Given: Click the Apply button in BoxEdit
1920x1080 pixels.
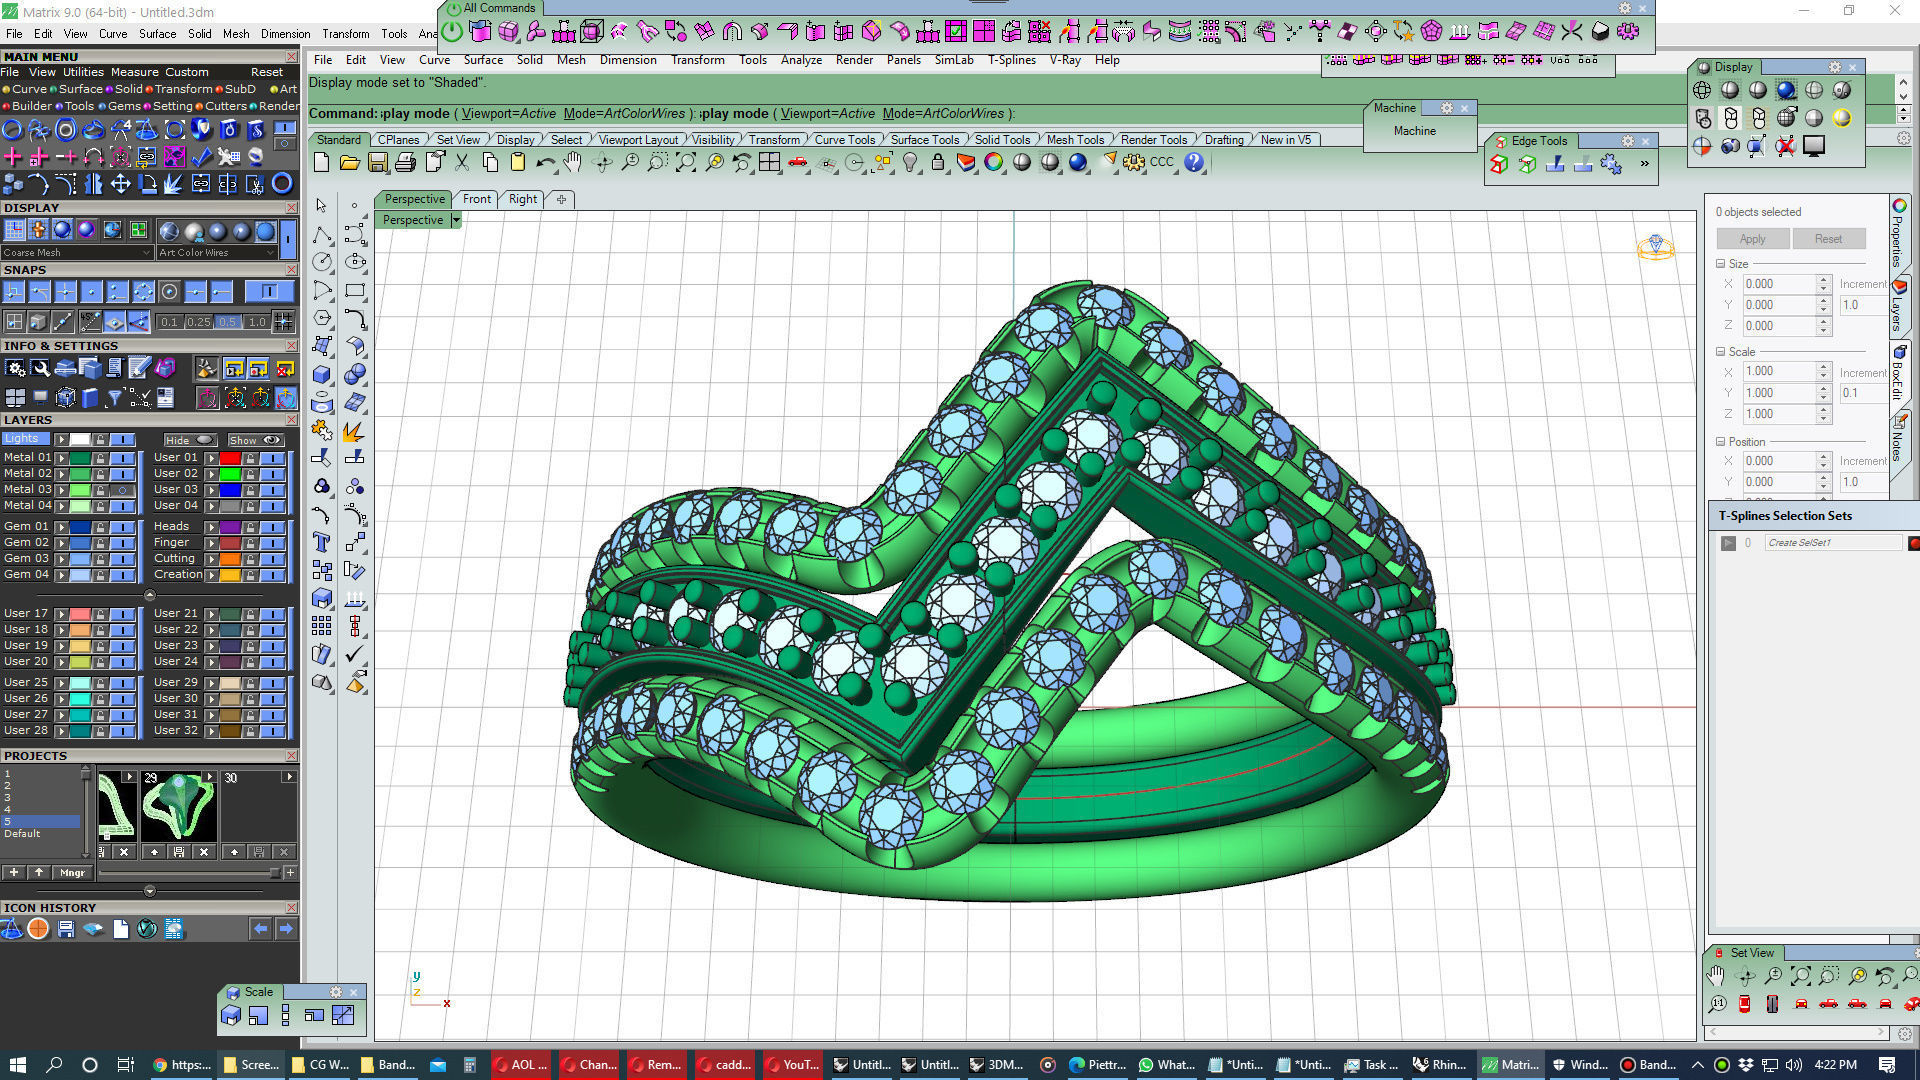Looking at the screenshot, I should pyautogui.click(x=1752, y=239).
